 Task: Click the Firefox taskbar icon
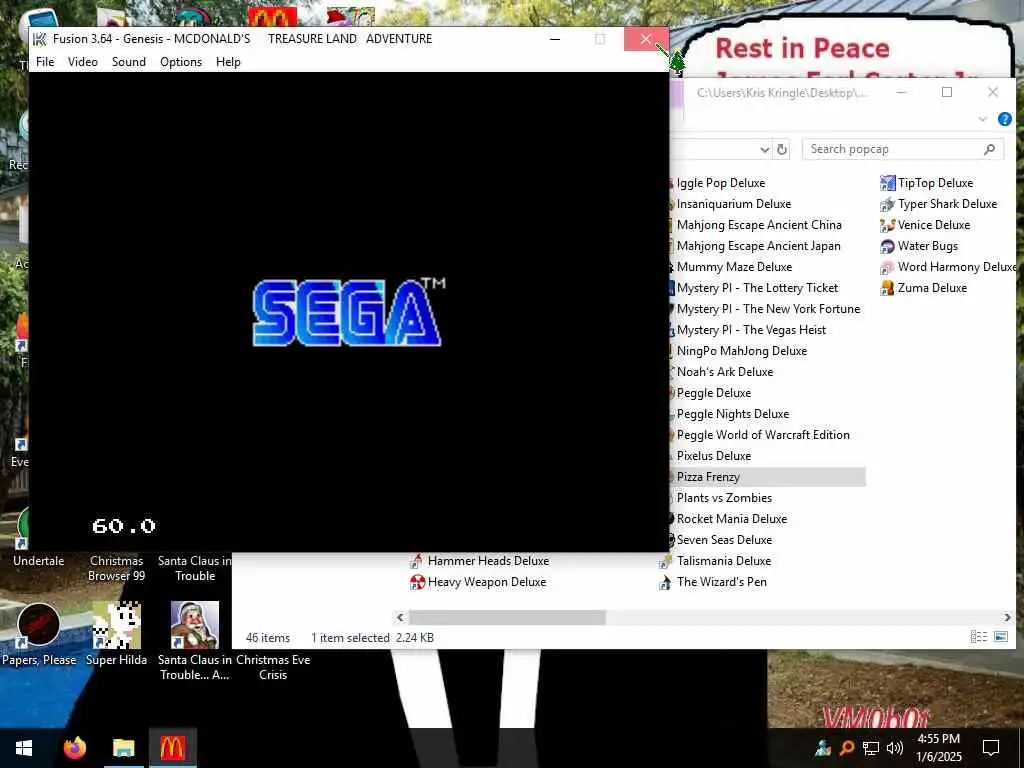[x=74, y=748]
